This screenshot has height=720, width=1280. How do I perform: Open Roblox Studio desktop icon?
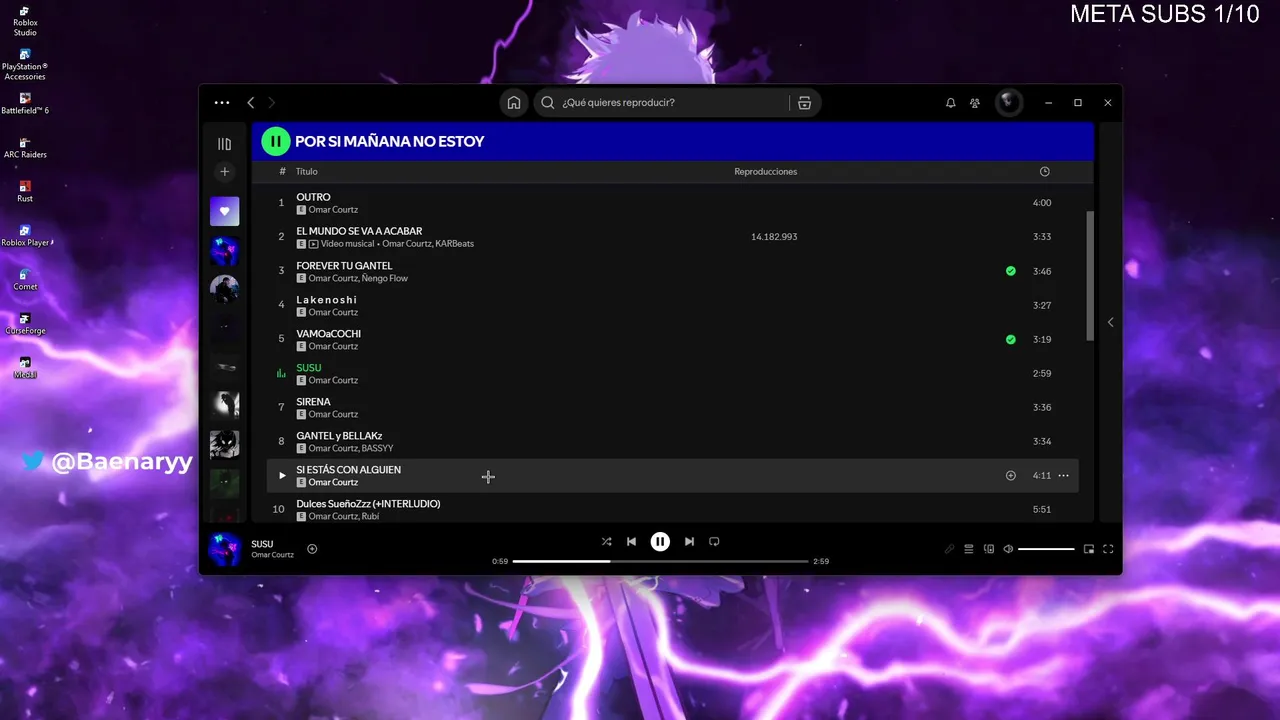tap(25, 21)
